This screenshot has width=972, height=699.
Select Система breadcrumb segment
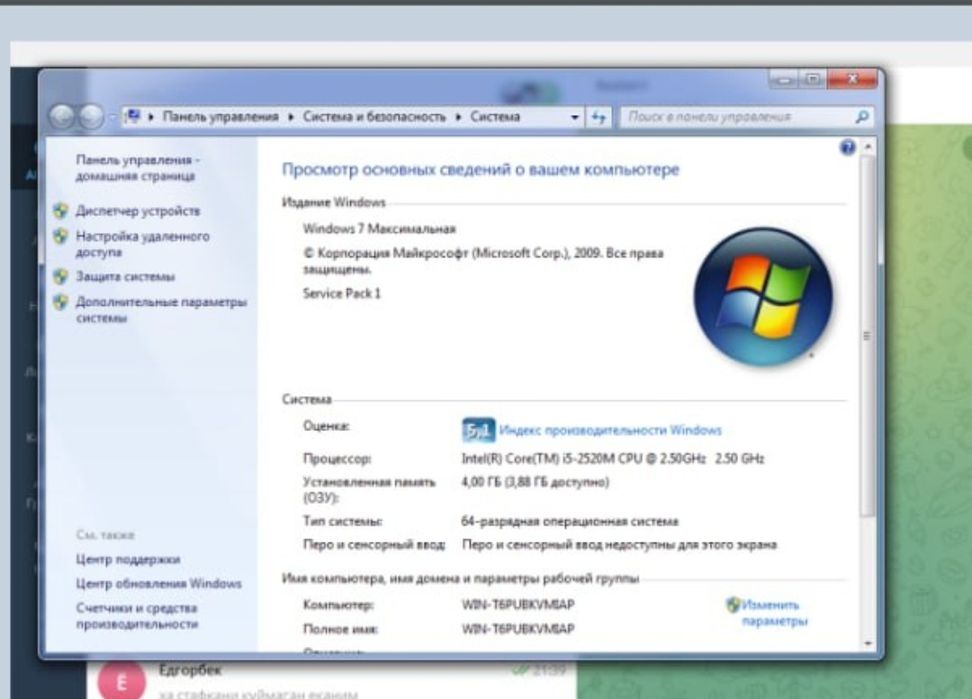click(495, 116)
